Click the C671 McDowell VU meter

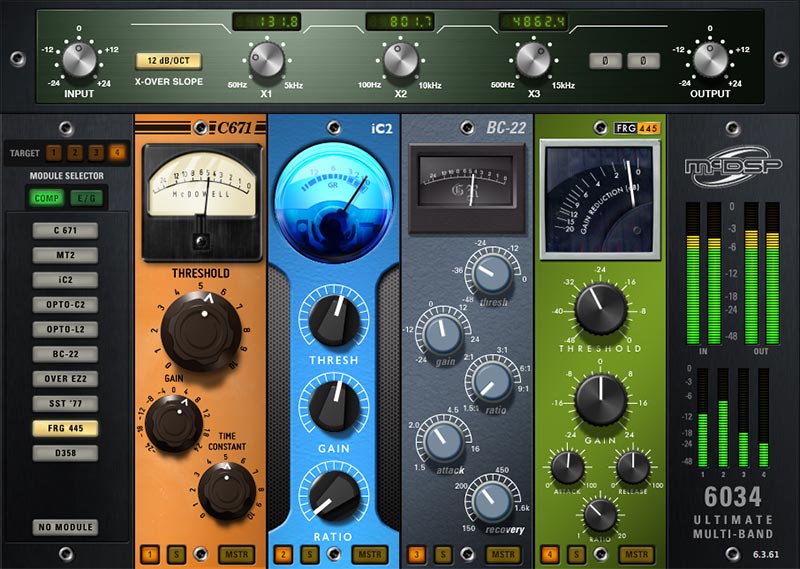(202, 203)
